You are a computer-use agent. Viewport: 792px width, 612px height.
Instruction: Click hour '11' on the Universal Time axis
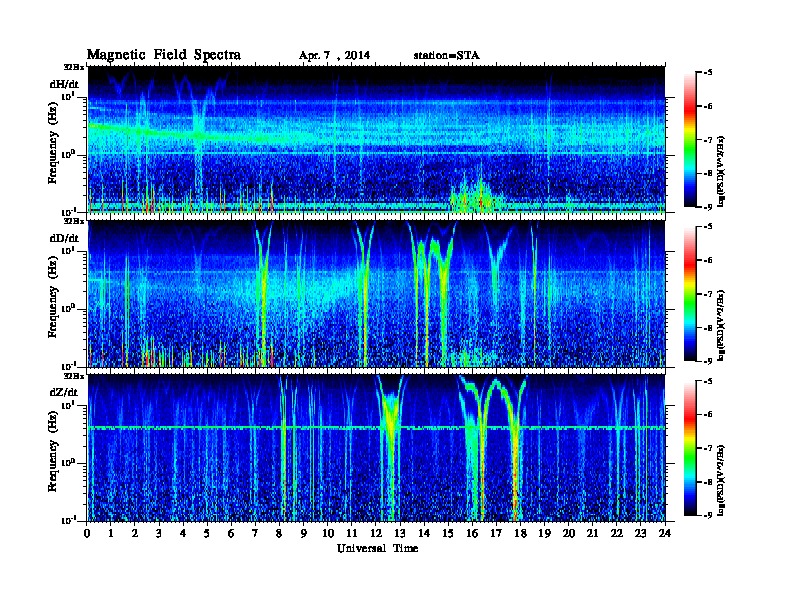[x=352, y=533]
